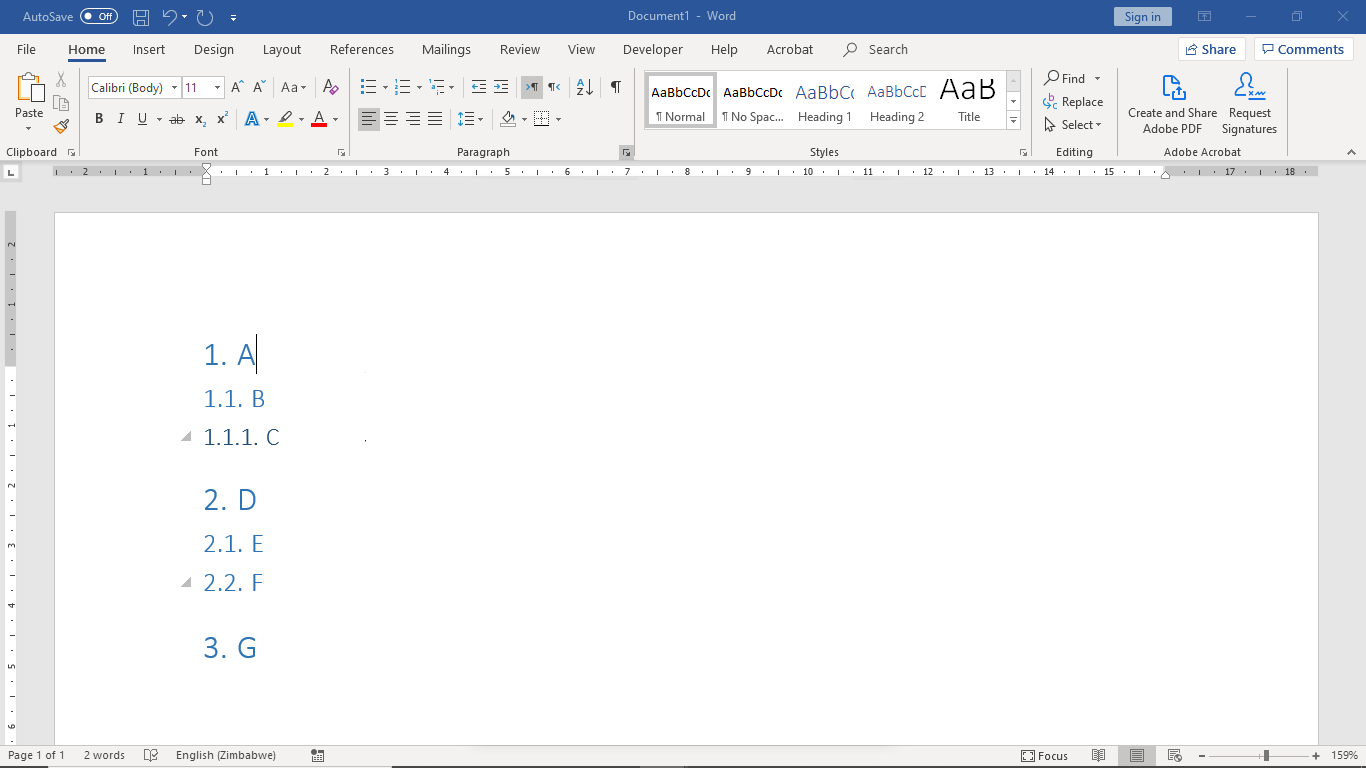Toggle Show/Hide paragraph marks
The height and width of the screenshot is (768, 1366).
click(616, 88)
